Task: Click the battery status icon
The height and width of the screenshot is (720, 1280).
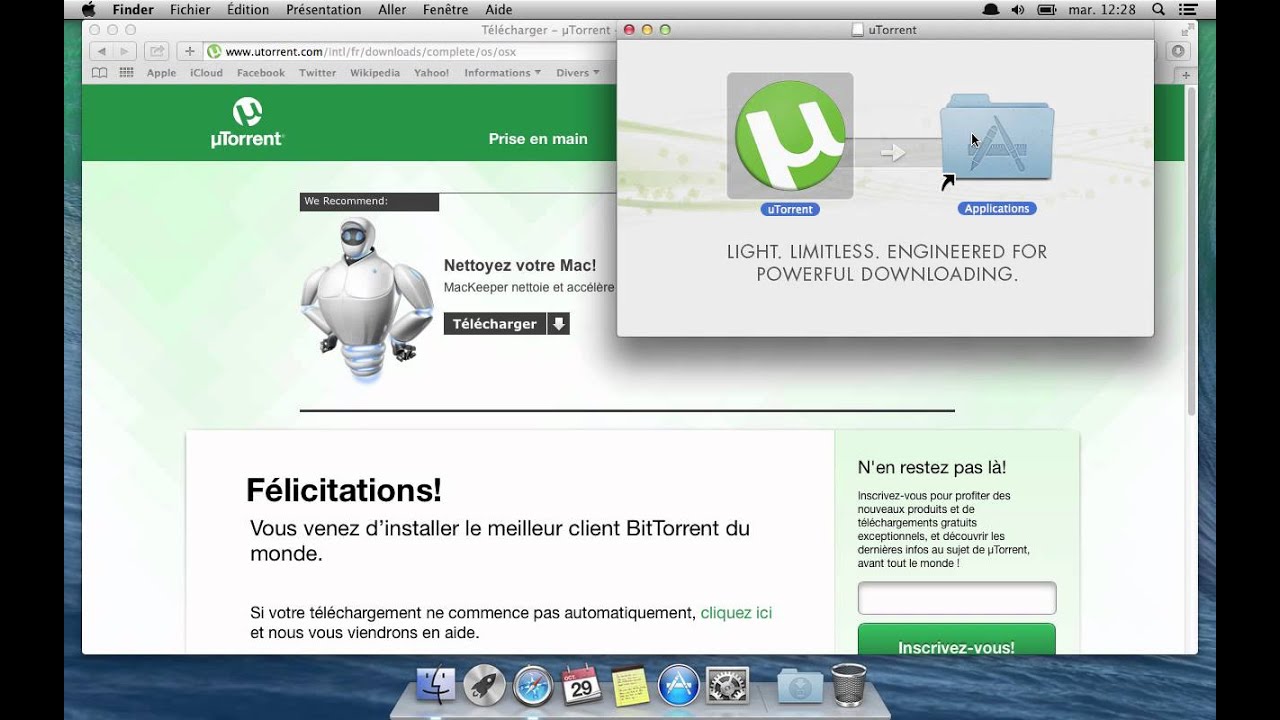Action: coord(1047,10)
